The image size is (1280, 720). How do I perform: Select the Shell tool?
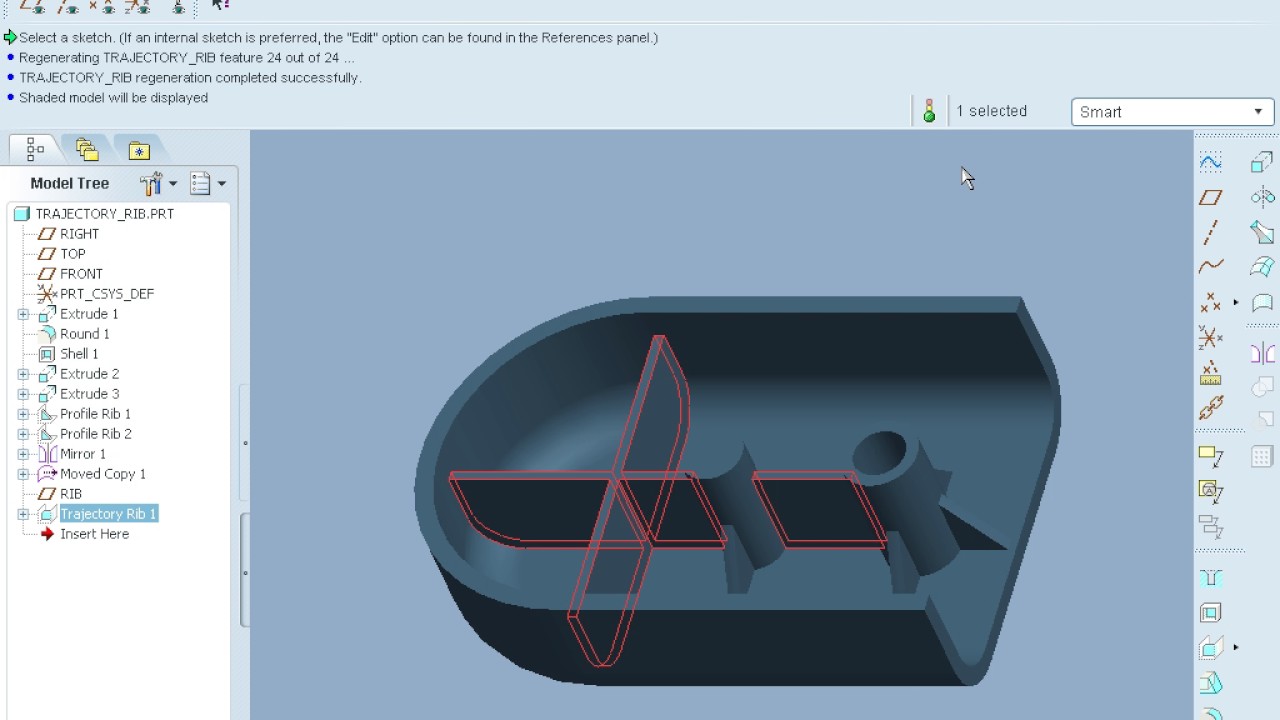tap(1211, 613)
